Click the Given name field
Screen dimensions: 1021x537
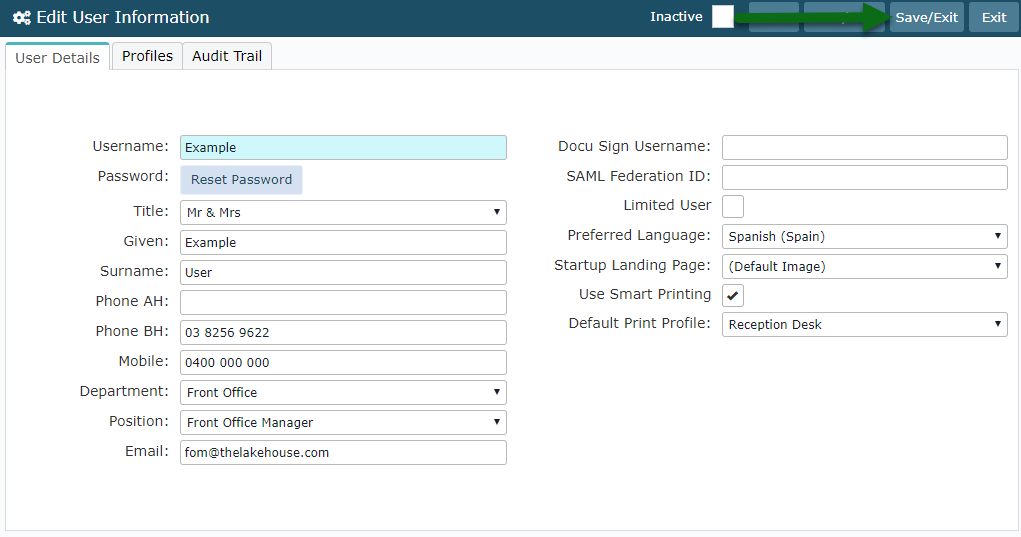pyautogui.click(x=343, y=242)
